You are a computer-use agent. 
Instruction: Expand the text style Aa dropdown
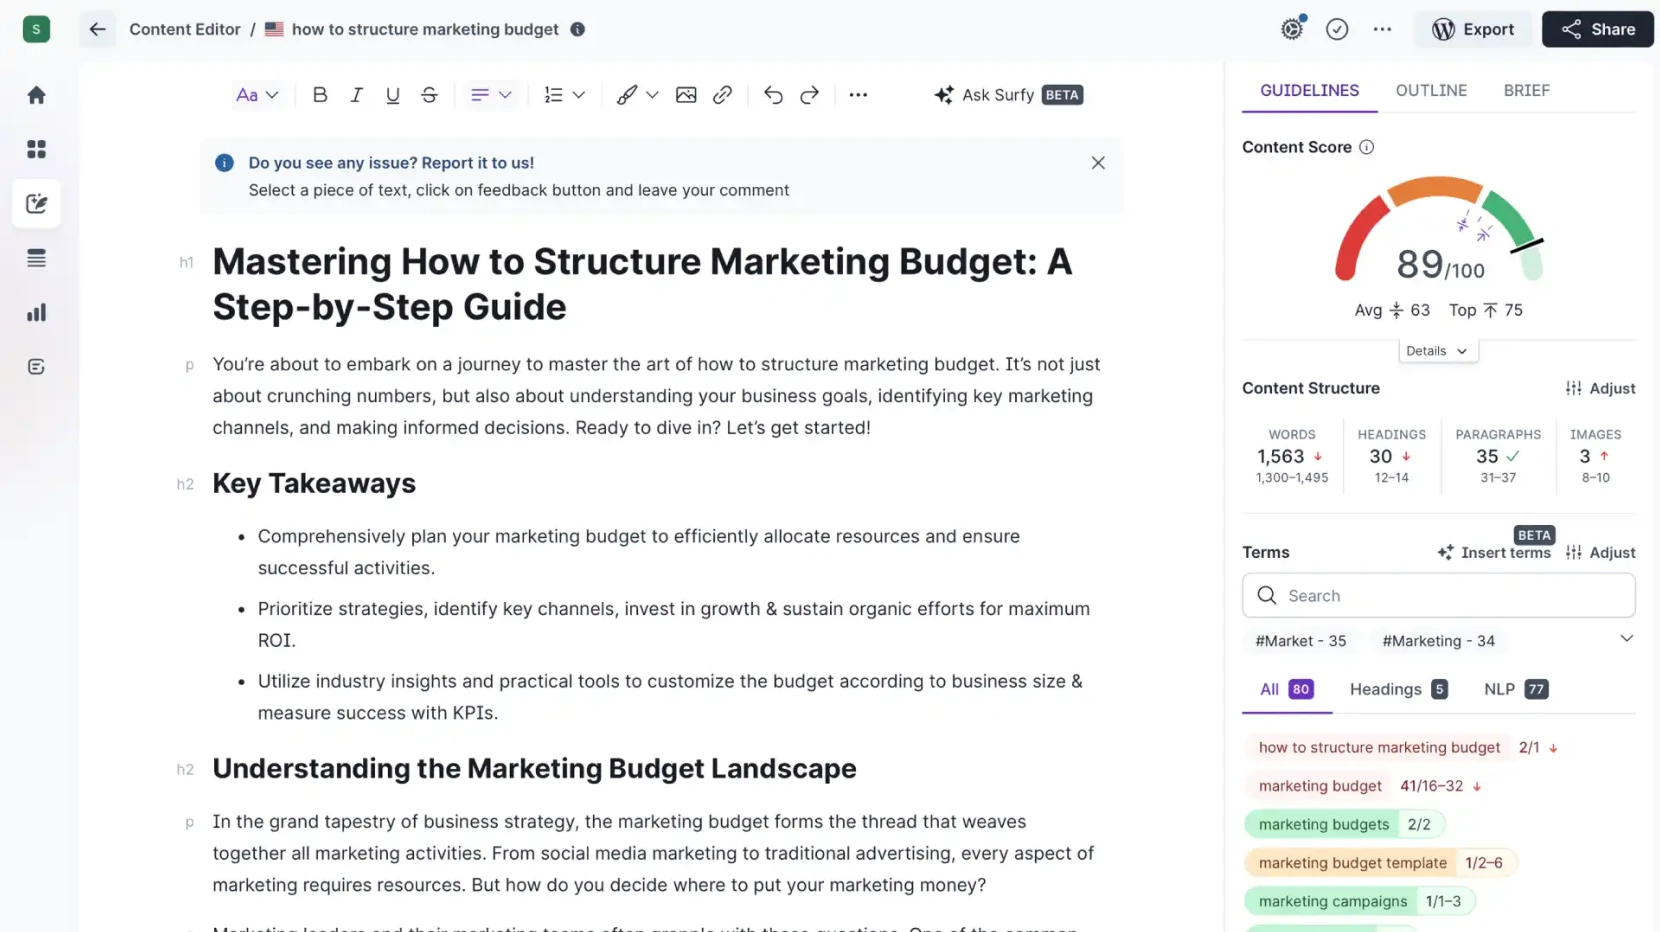point(257,94)
